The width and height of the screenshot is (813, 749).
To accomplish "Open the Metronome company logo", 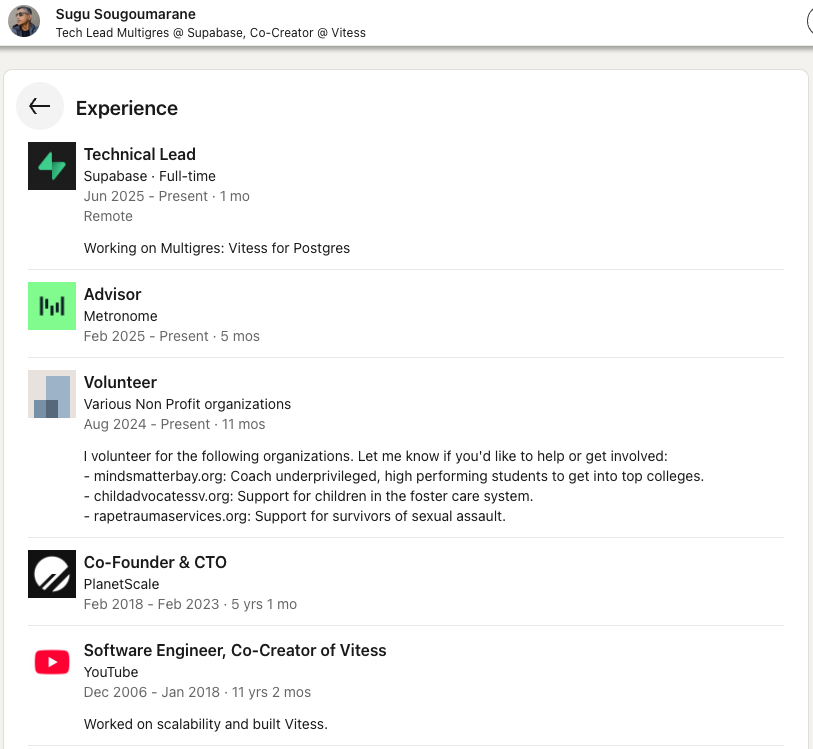I will pos(52,306).
